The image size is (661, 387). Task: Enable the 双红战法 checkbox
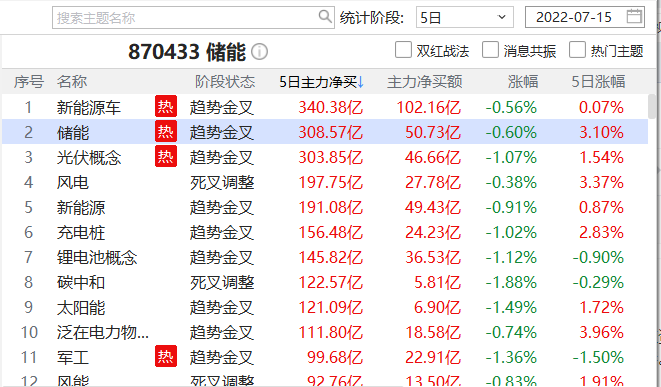tap(403, 50)
